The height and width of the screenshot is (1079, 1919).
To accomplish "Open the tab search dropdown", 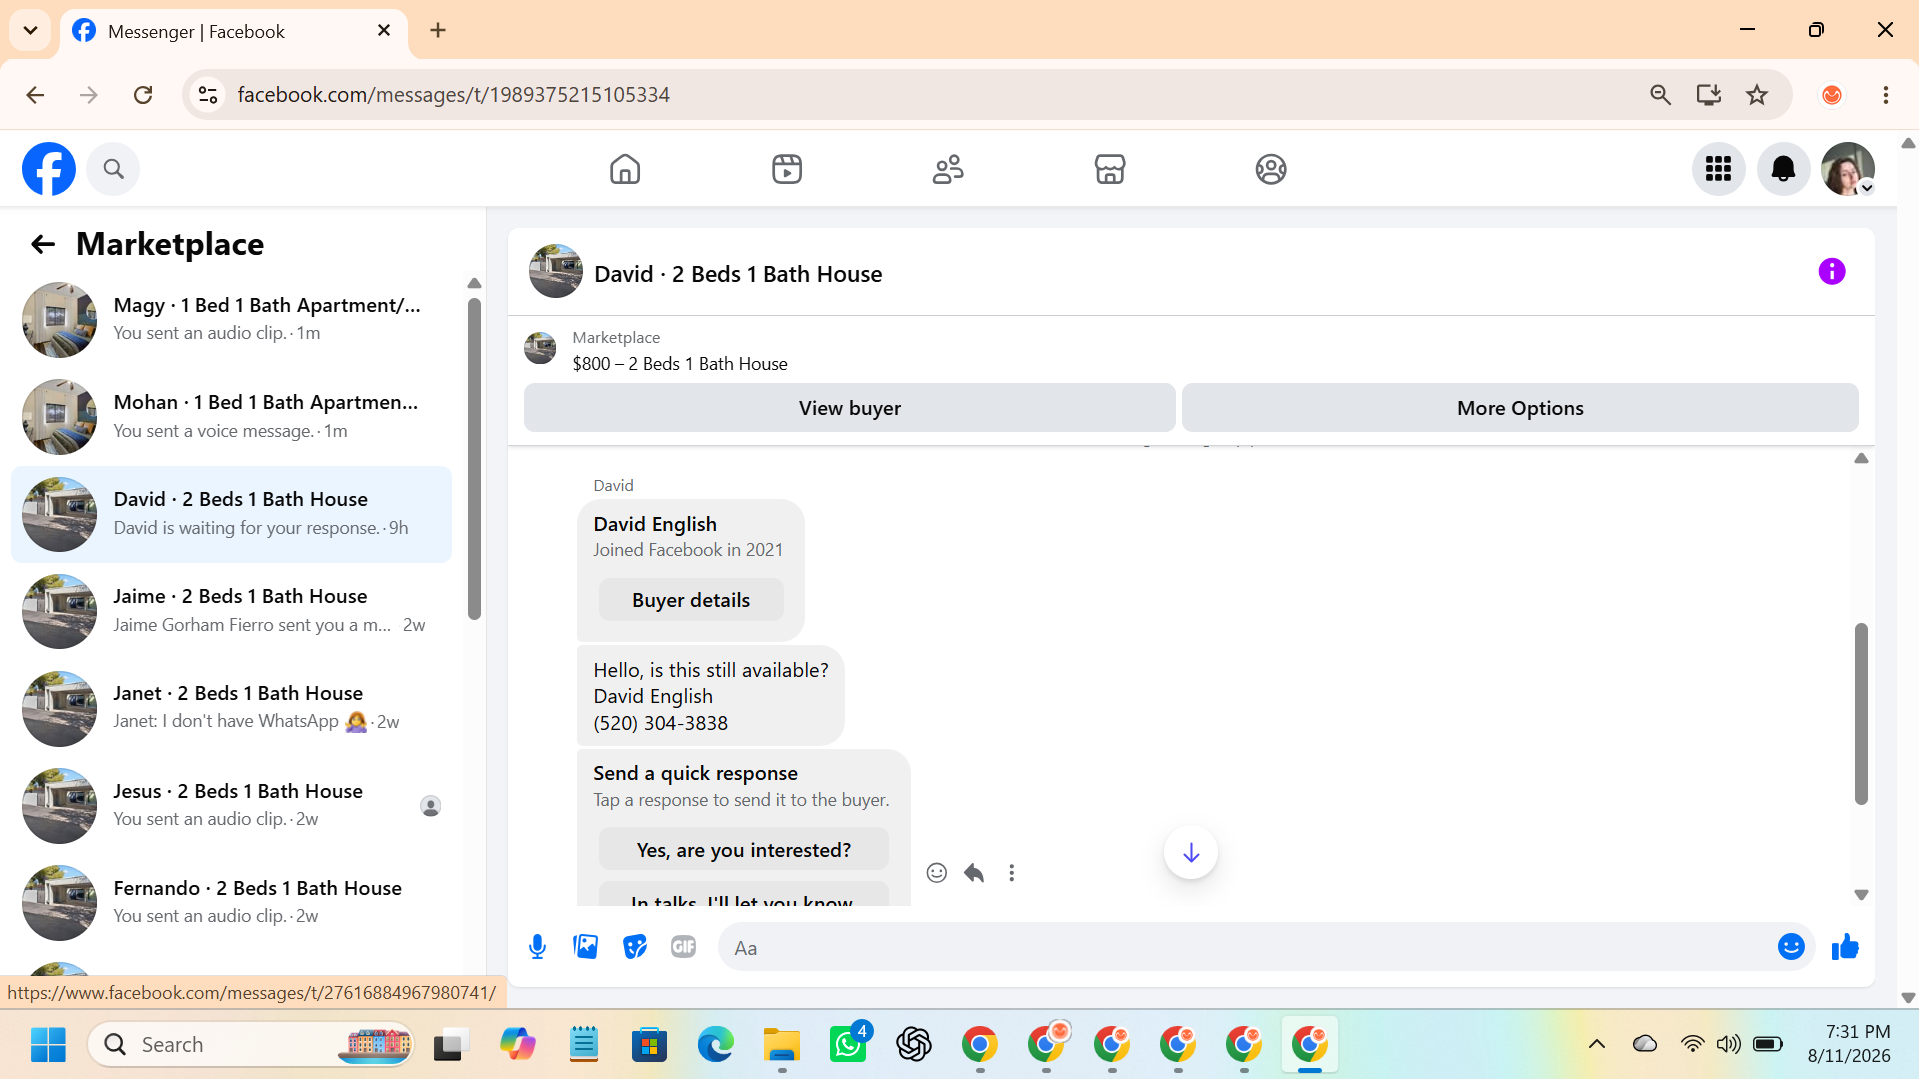I will coord(30,30).
